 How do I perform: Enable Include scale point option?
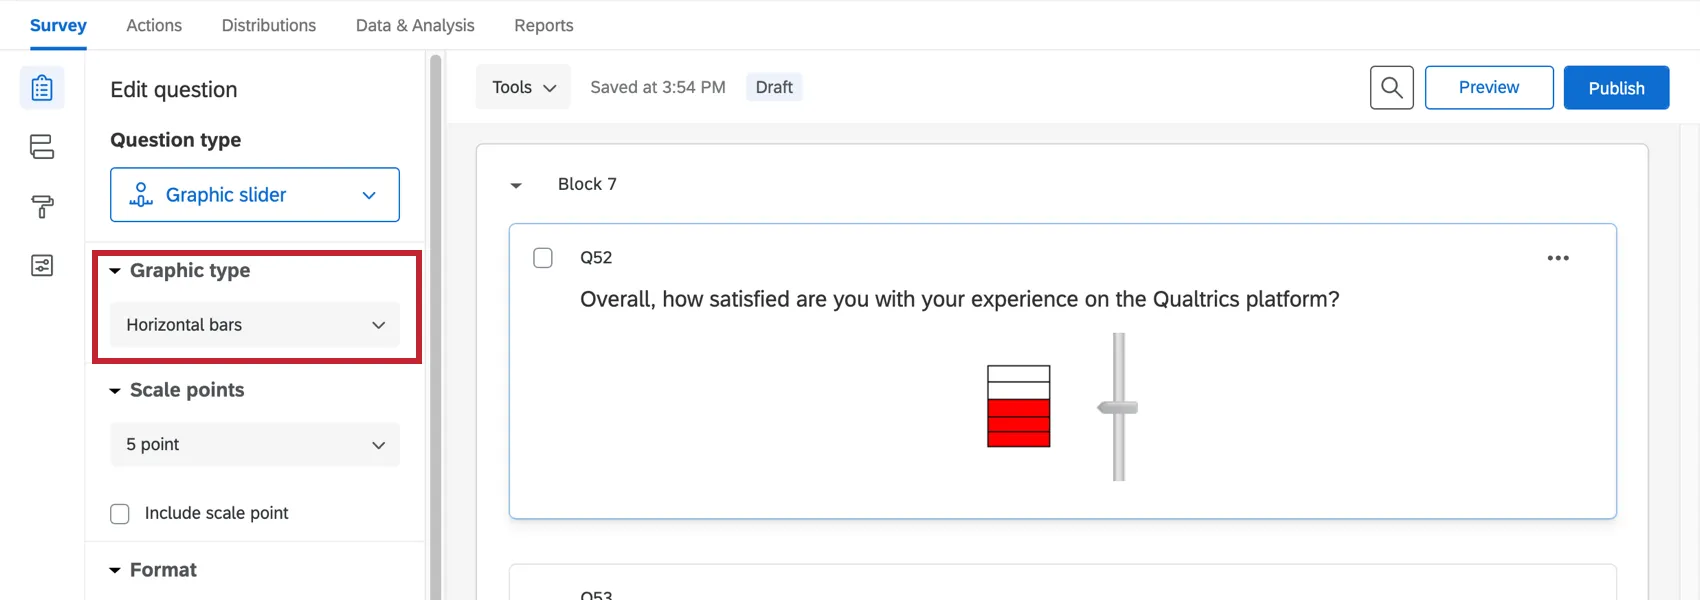coord(119,513)
